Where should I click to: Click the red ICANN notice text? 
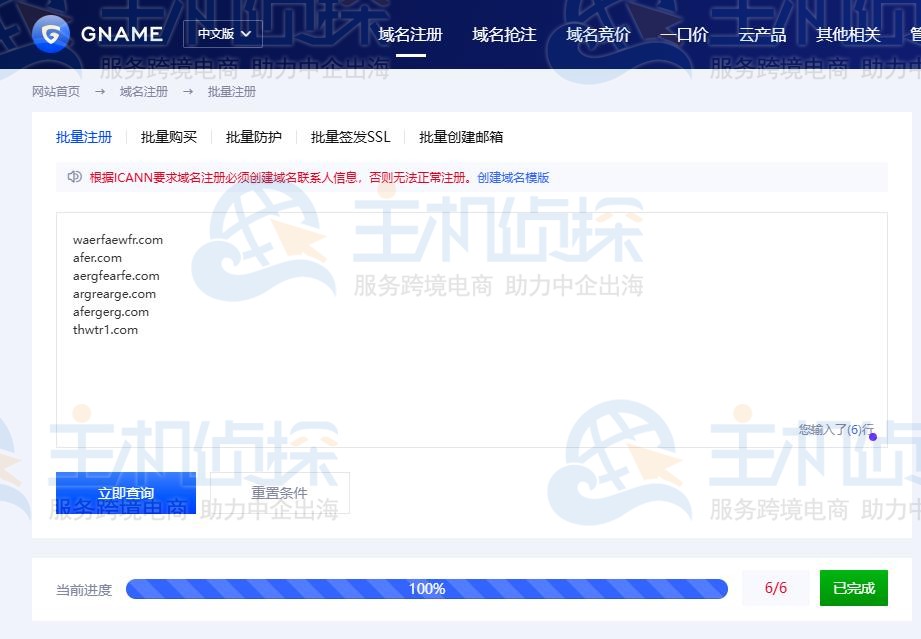[280, 177]
